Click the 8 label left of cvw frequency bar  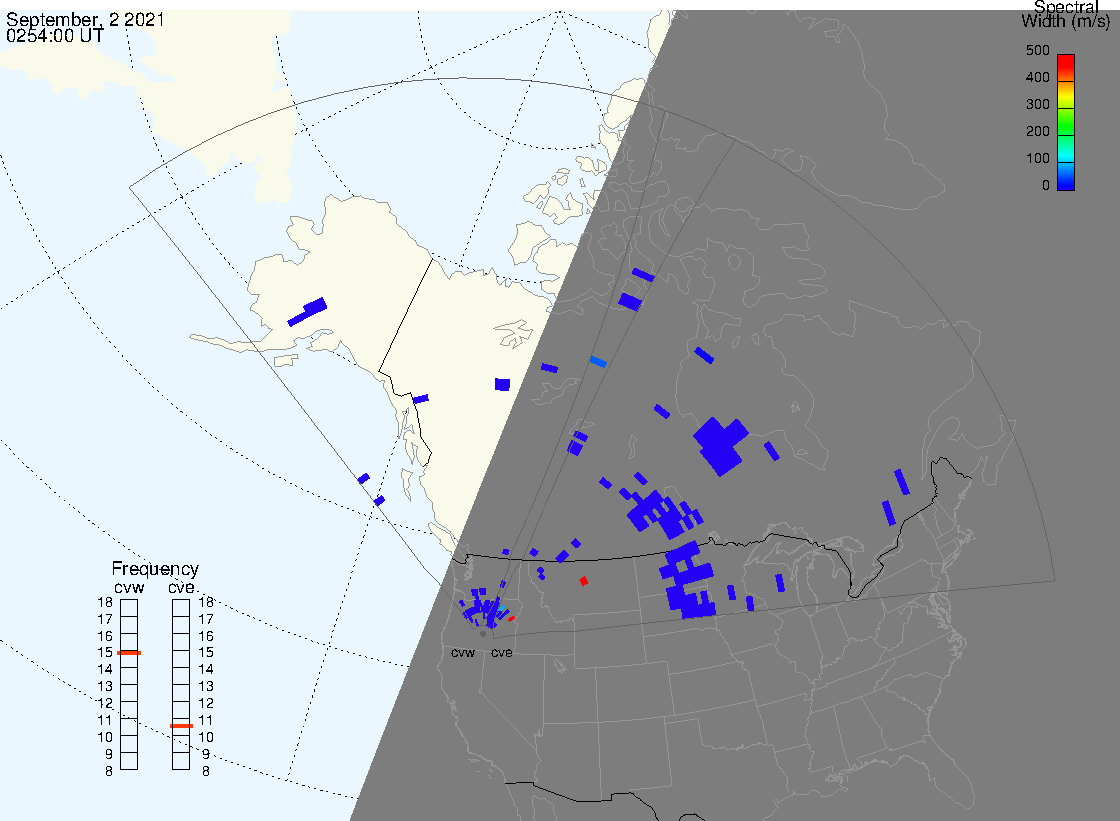[x=109, y=772]
